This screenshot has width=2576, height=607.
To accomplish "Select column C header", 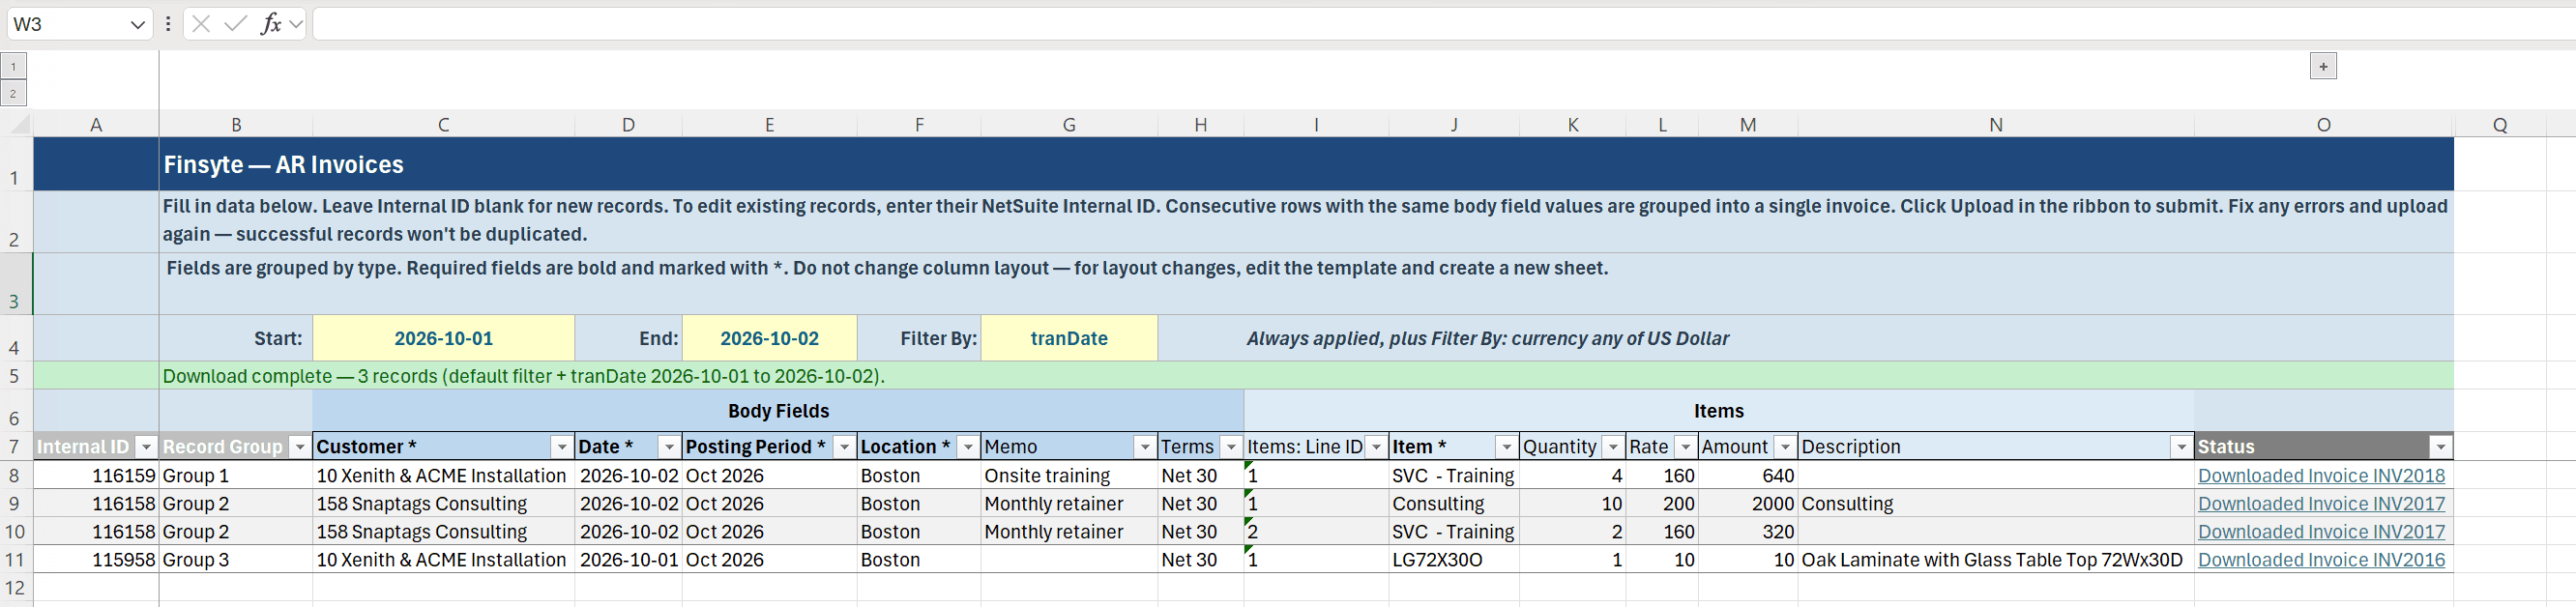I will click(x=443, y=124).
